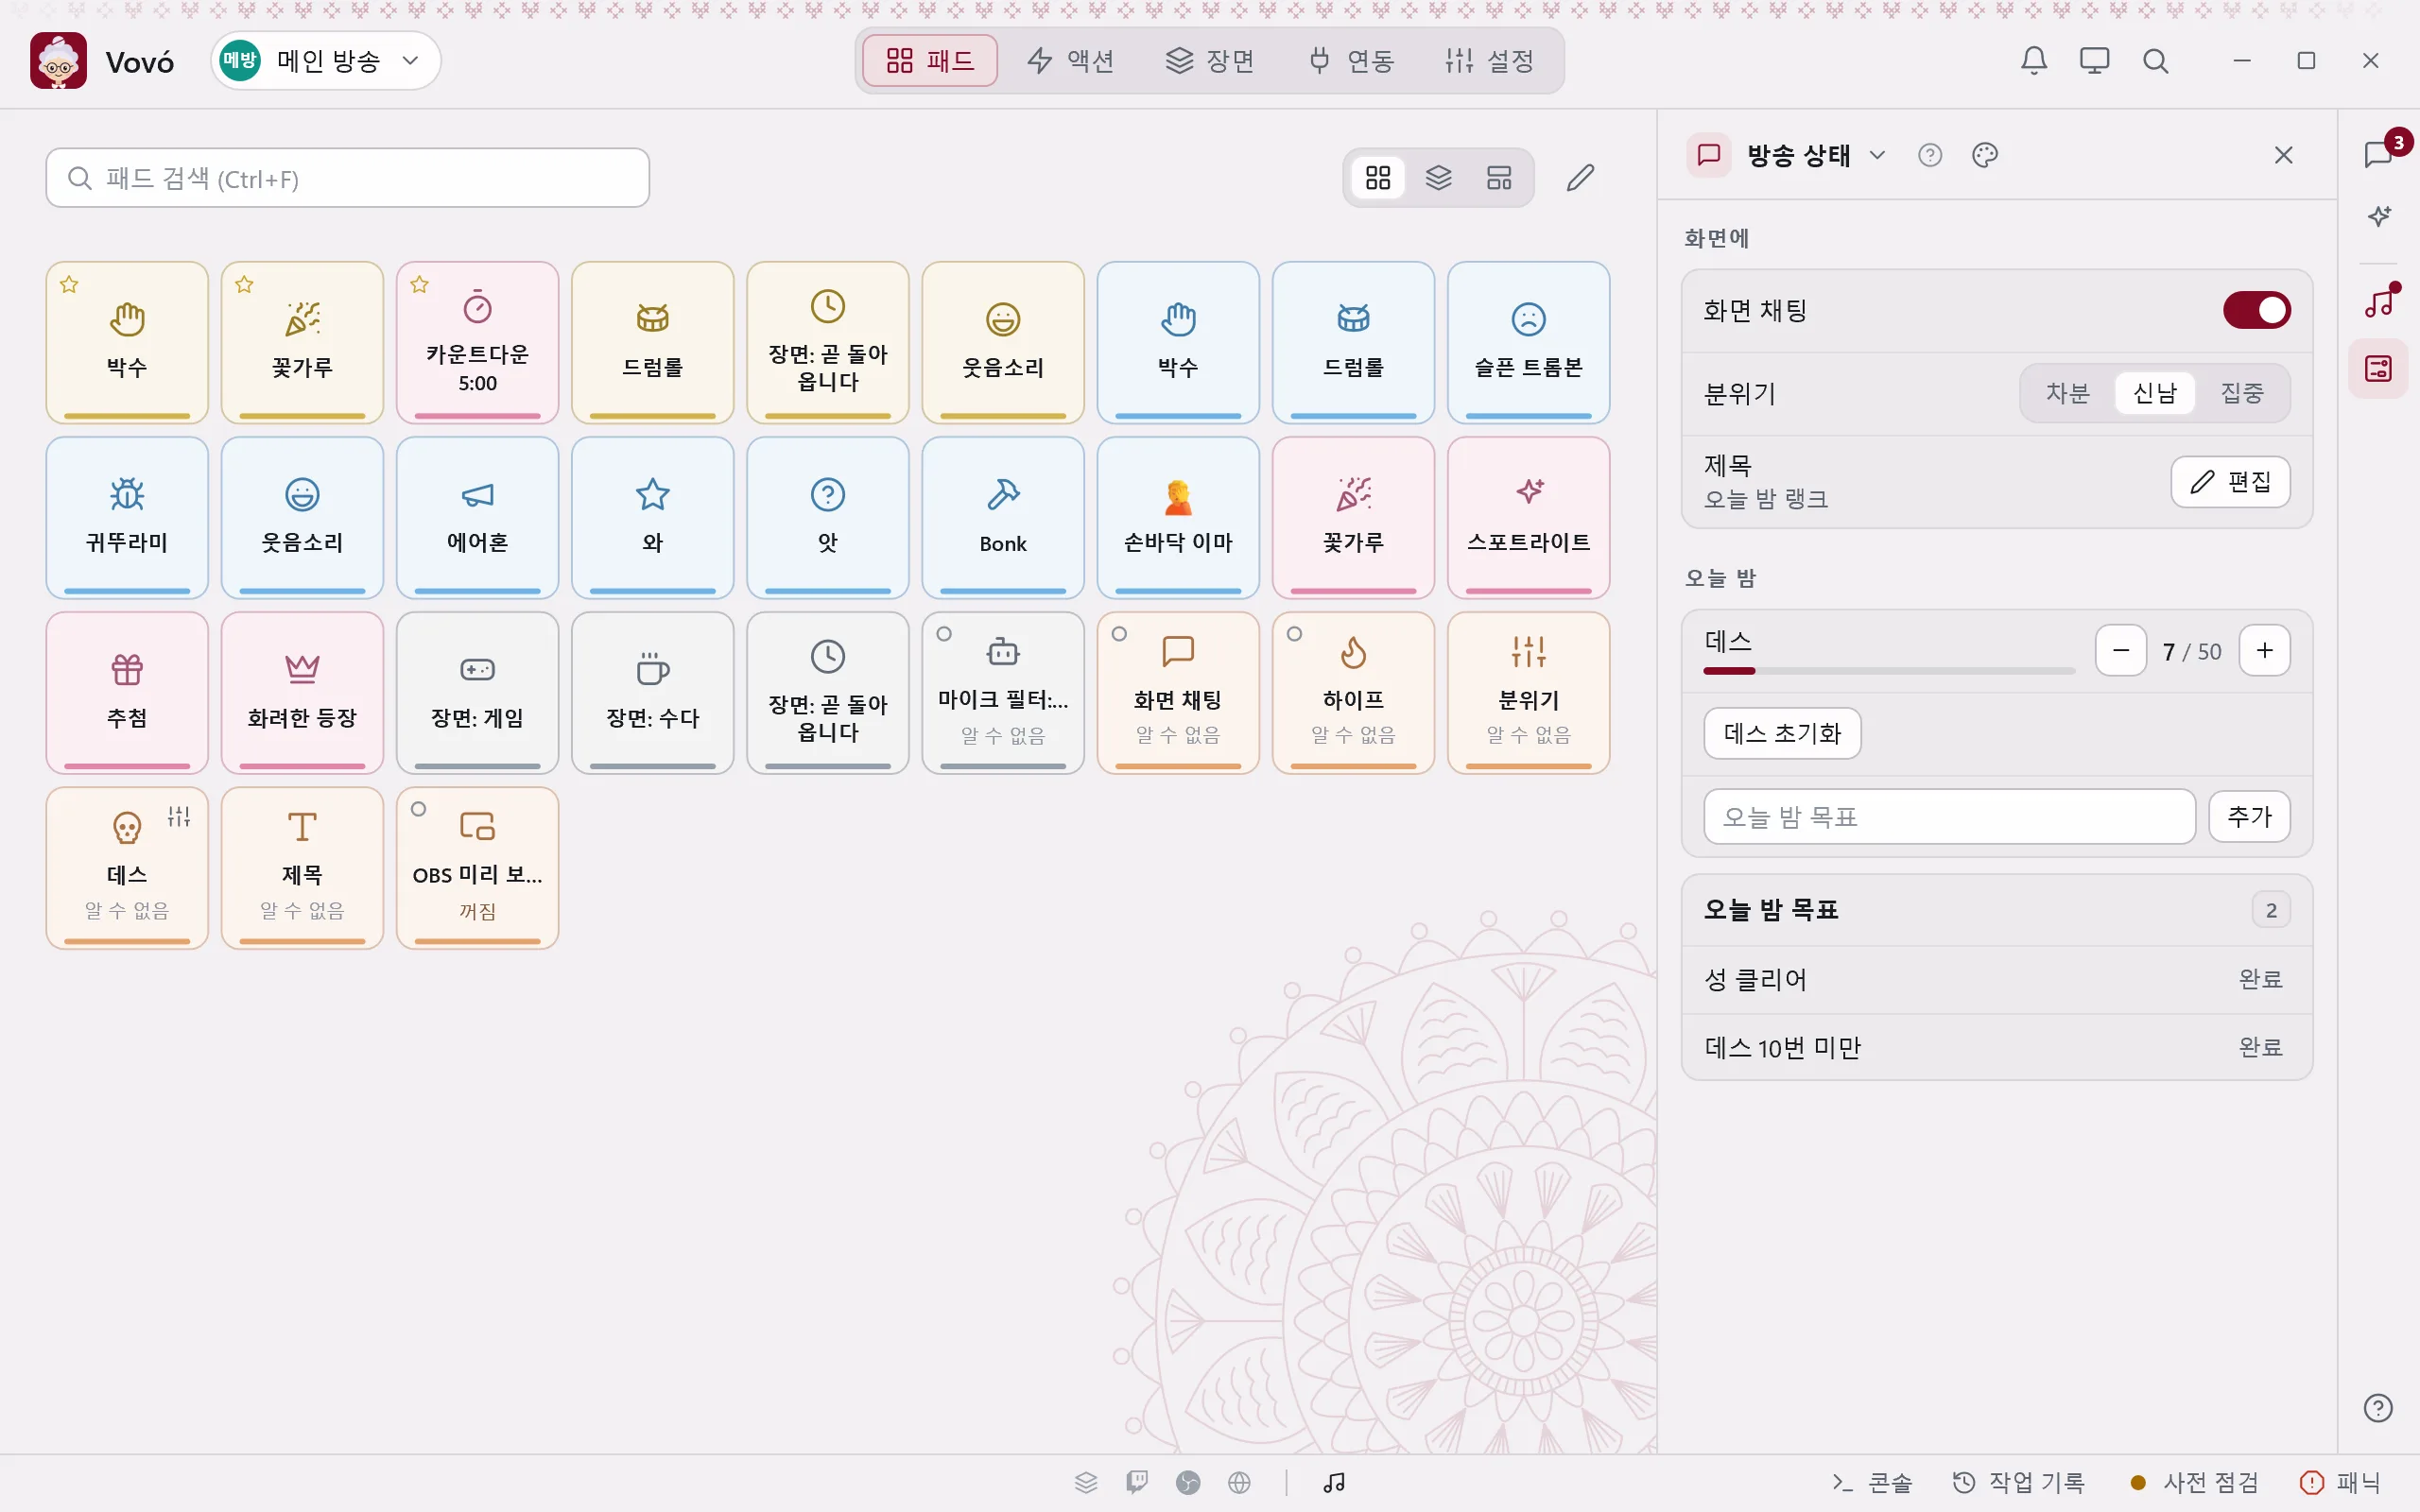Image resolution: width=2420 pixels, height=1512 pixels.
Task: Open the 콘솔 in status bar
Action: pos(1870,1482)
